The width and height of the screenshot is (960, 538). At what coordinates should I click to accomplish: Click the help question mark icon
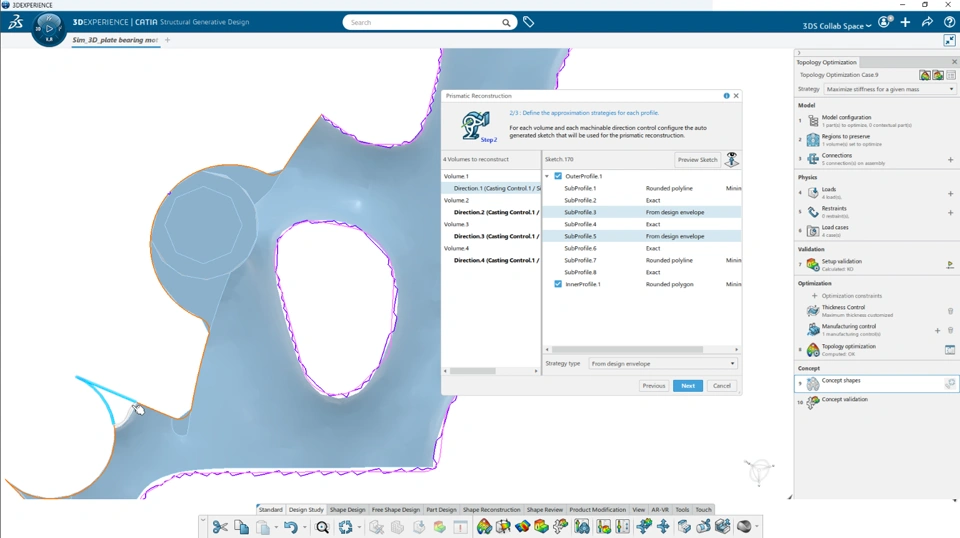click(x=949, y=23)
